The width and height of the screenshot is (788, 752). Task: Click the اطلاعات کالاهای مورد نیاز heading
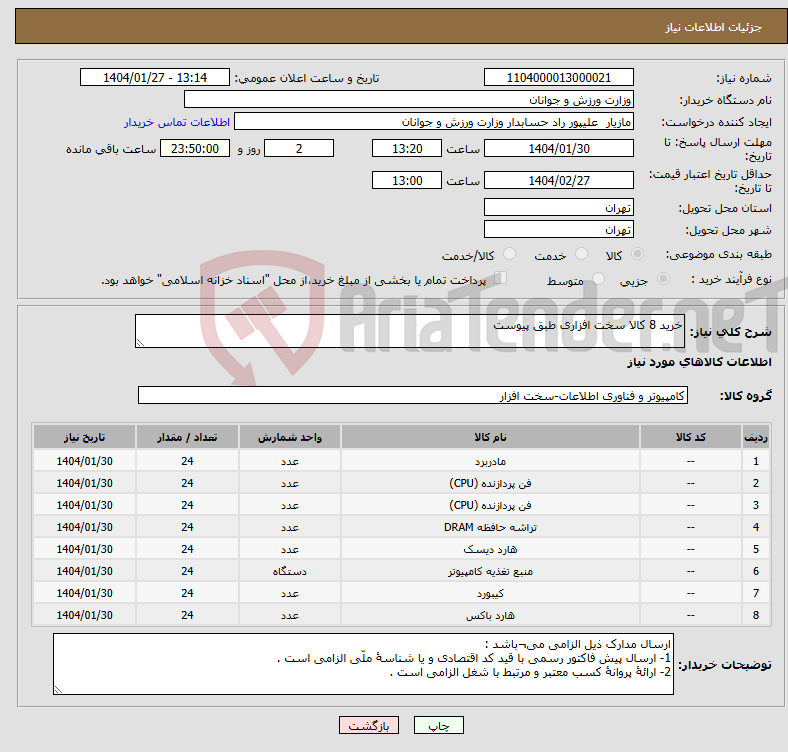(699, 362)
